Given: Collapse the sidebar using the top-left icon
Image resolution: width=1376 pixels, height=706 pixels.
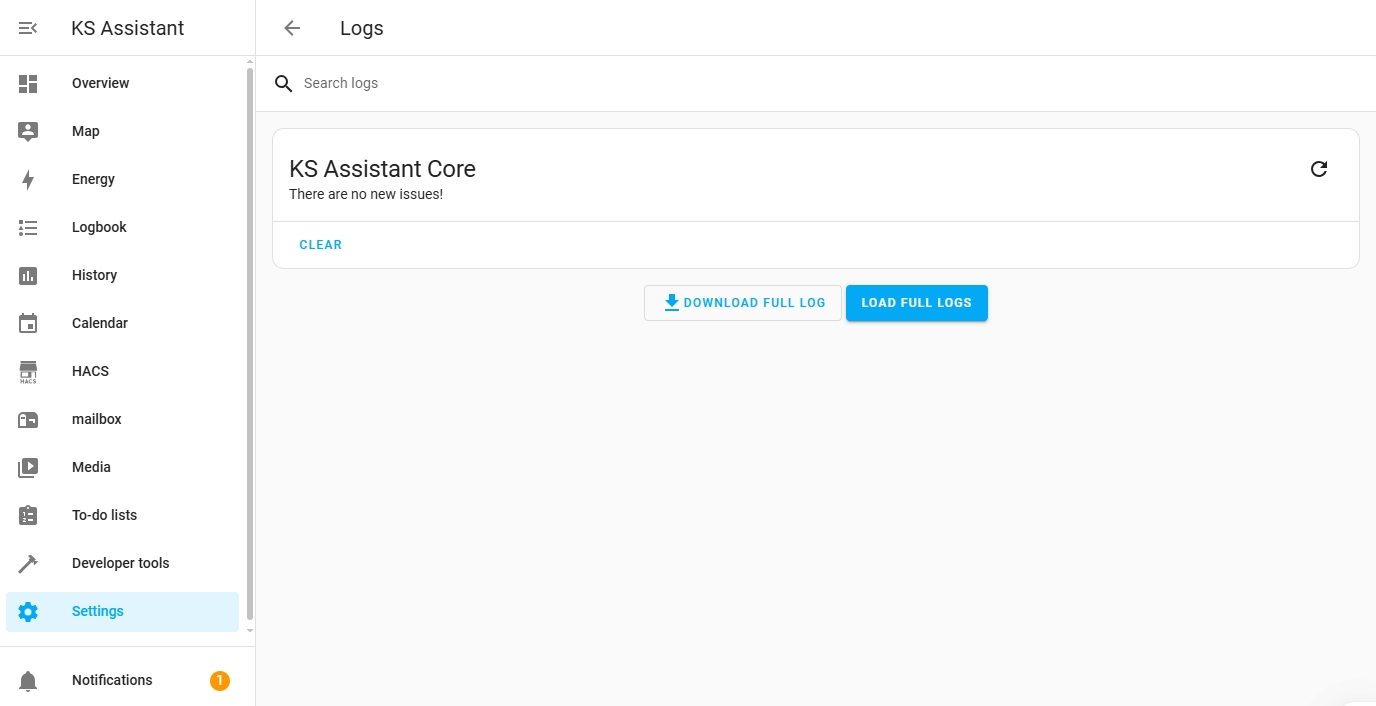Looking at the screenshot, I should click(28, 28).
